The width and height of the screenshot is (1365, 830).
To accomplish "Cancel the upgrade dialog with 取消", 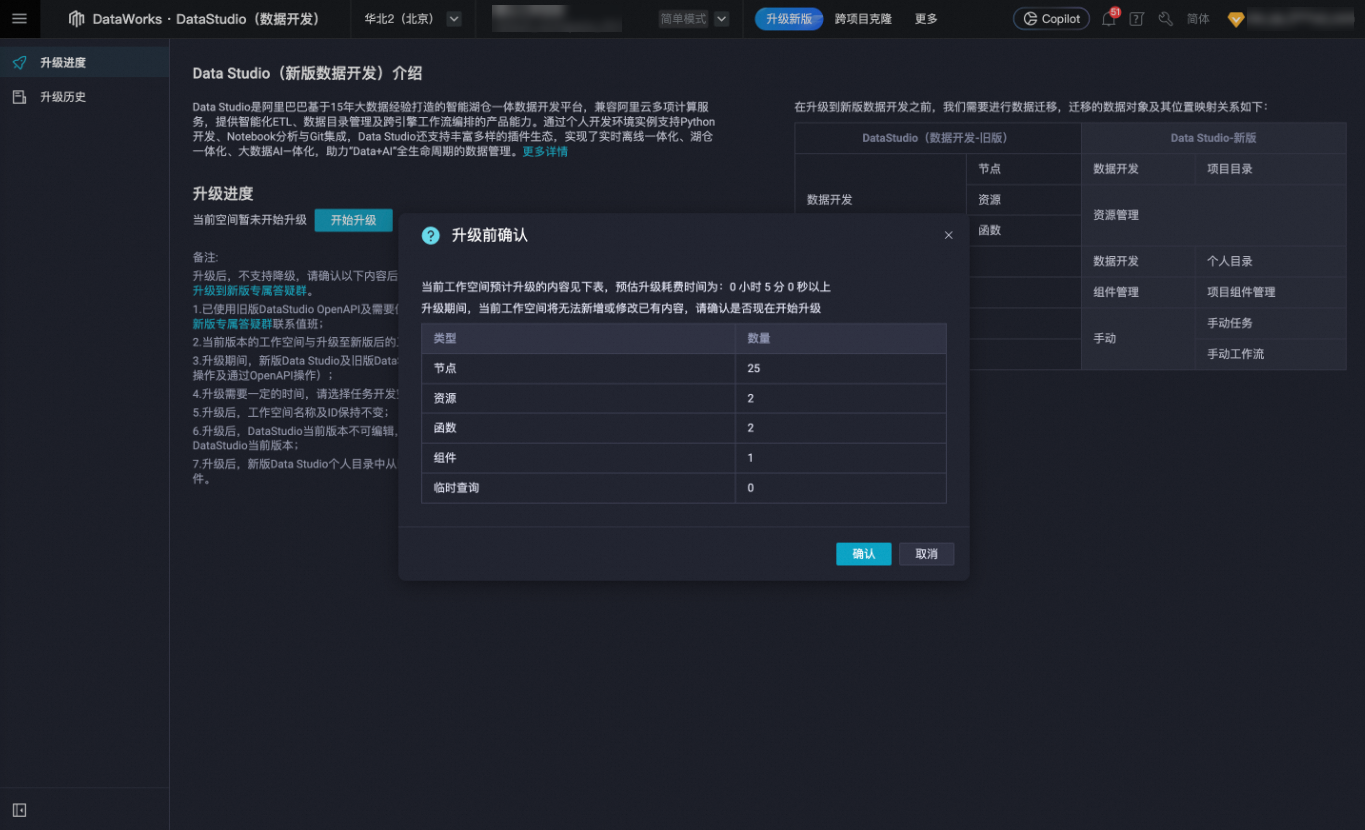I will (926, 554).
